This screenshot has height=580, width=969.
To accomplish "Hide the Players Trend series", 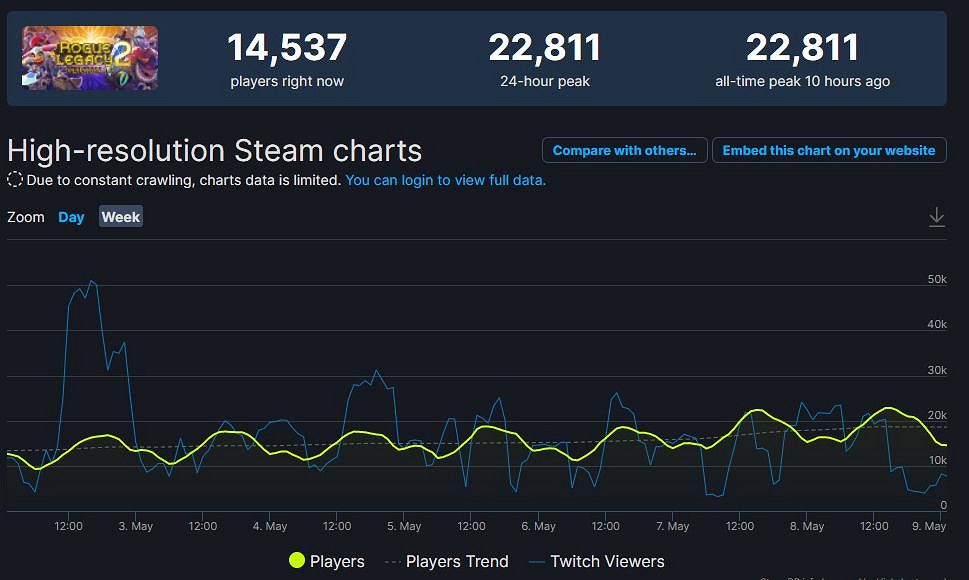I will point(457,561).
